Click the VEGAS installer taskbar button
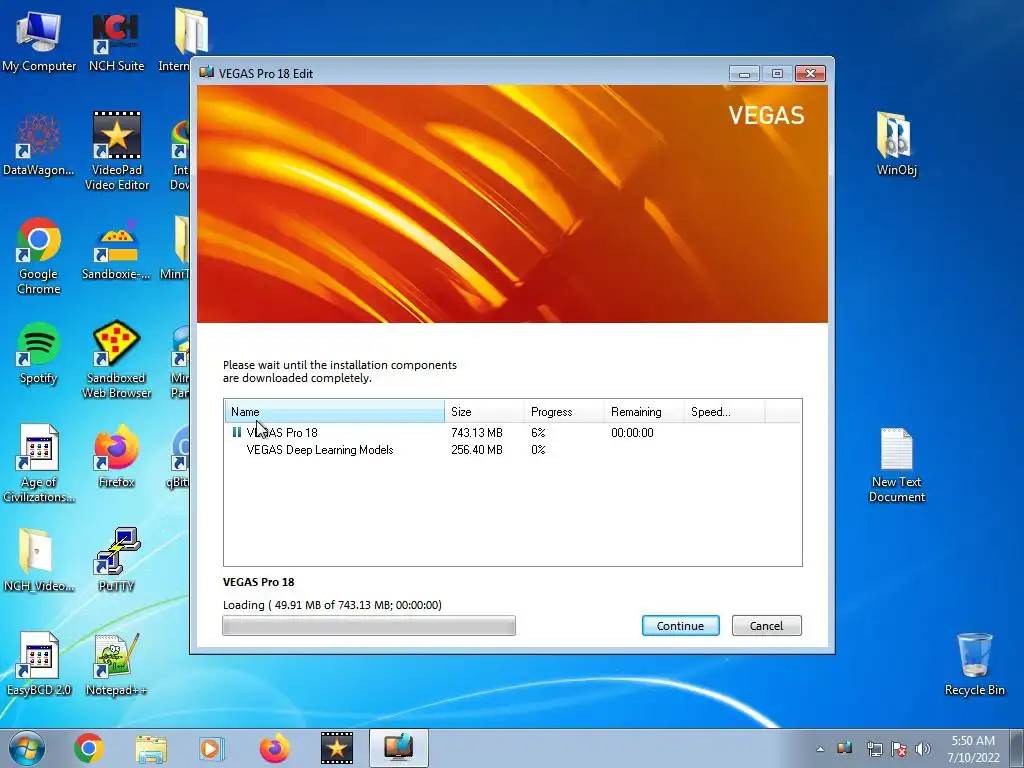Image resolution: width=1024 pixels, height=768 pixels. pyautogui.click(x=398, y=748)
